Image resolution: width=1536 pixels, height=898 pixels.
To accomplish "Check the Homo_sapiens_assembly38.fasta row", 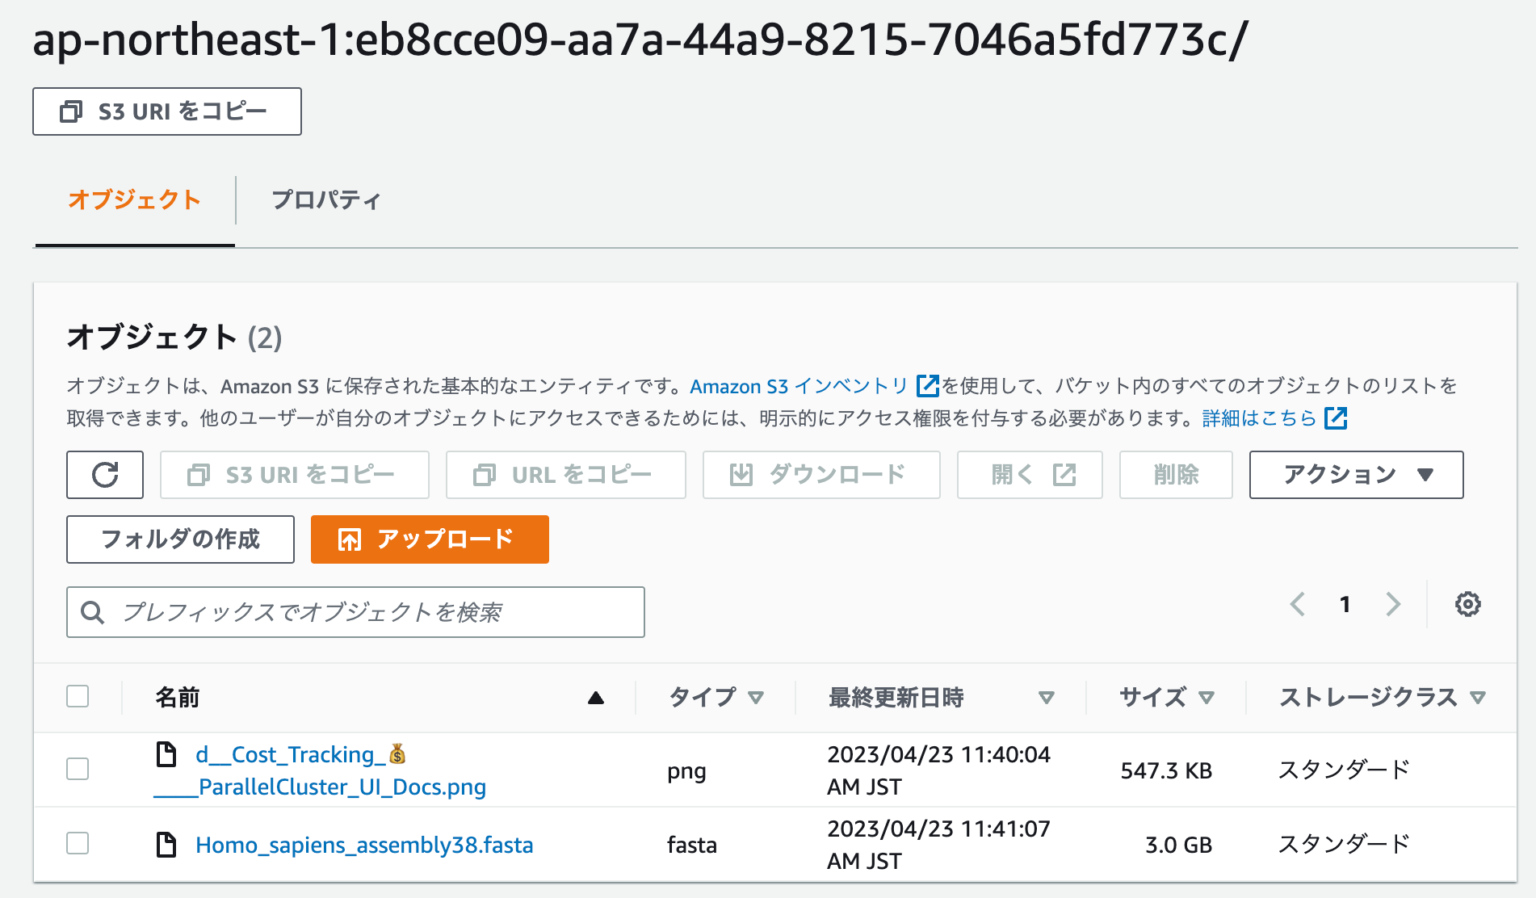I will point(77,843).
